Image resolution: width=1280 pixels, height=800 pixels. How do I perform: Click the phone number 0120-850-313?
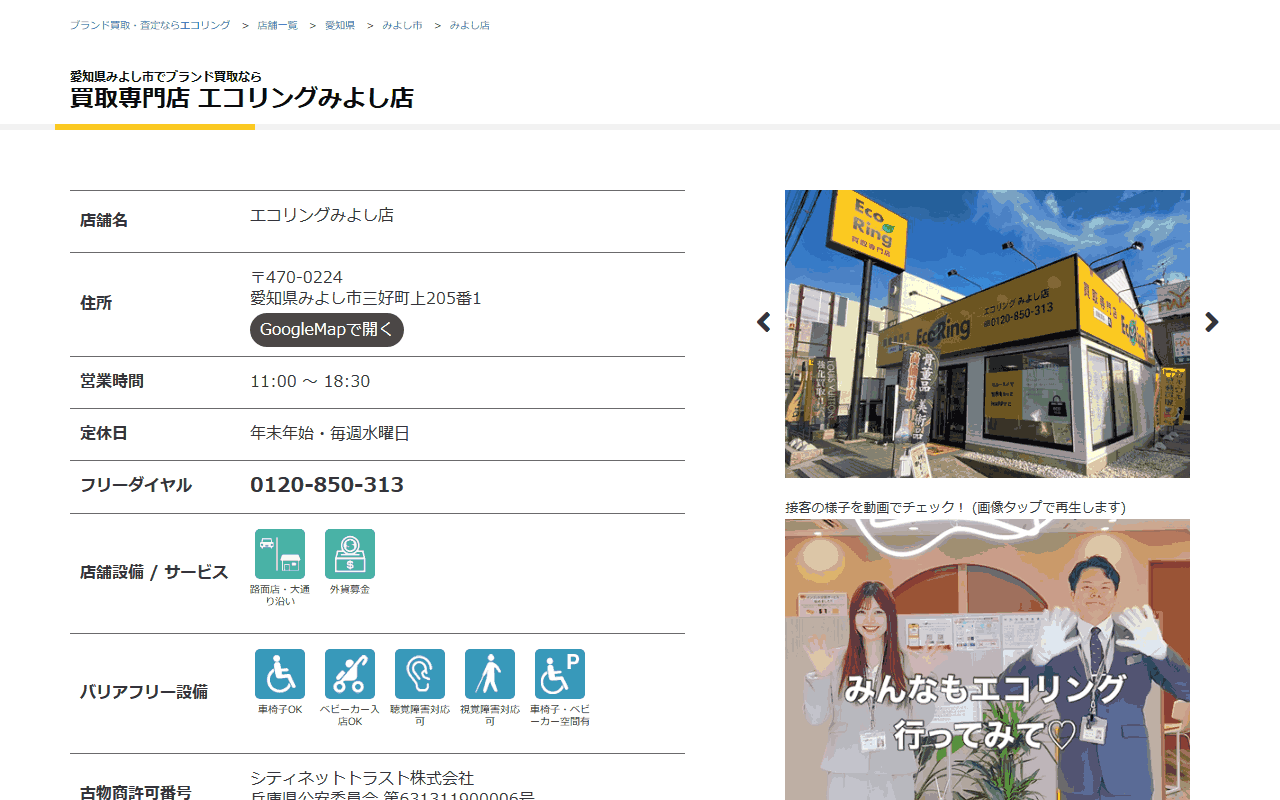point(327,485)
